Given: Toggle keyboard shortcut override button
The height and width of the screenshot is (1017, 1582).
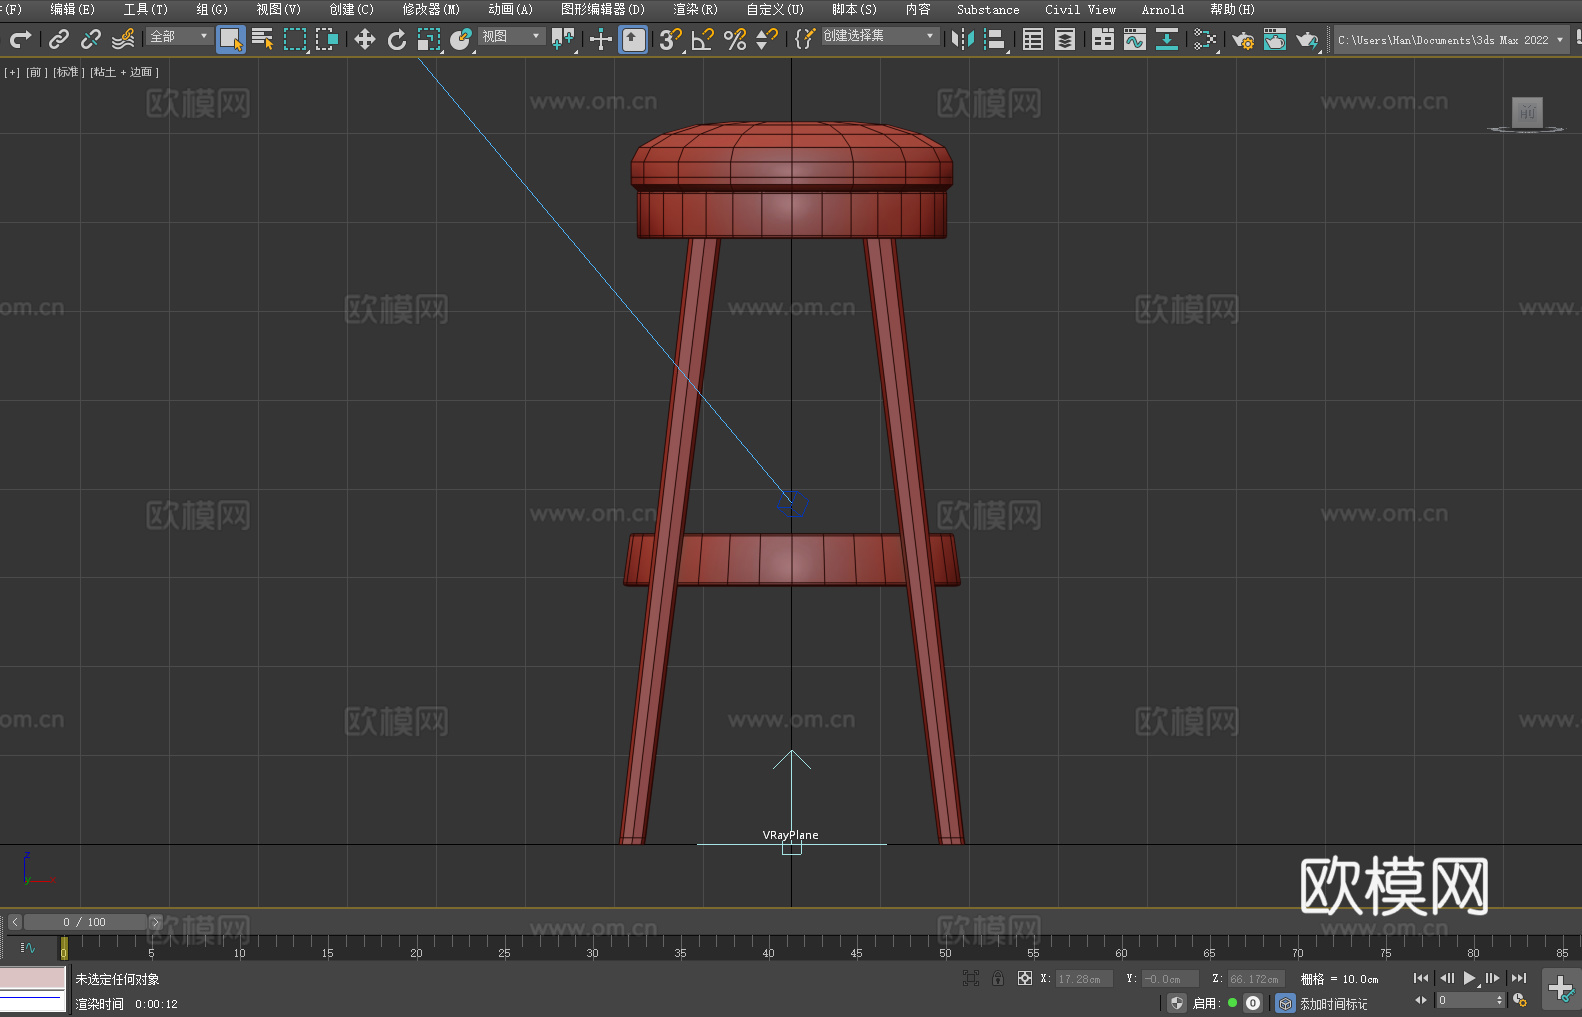Looking at the screenshot, I should click(x=633, y=39).
